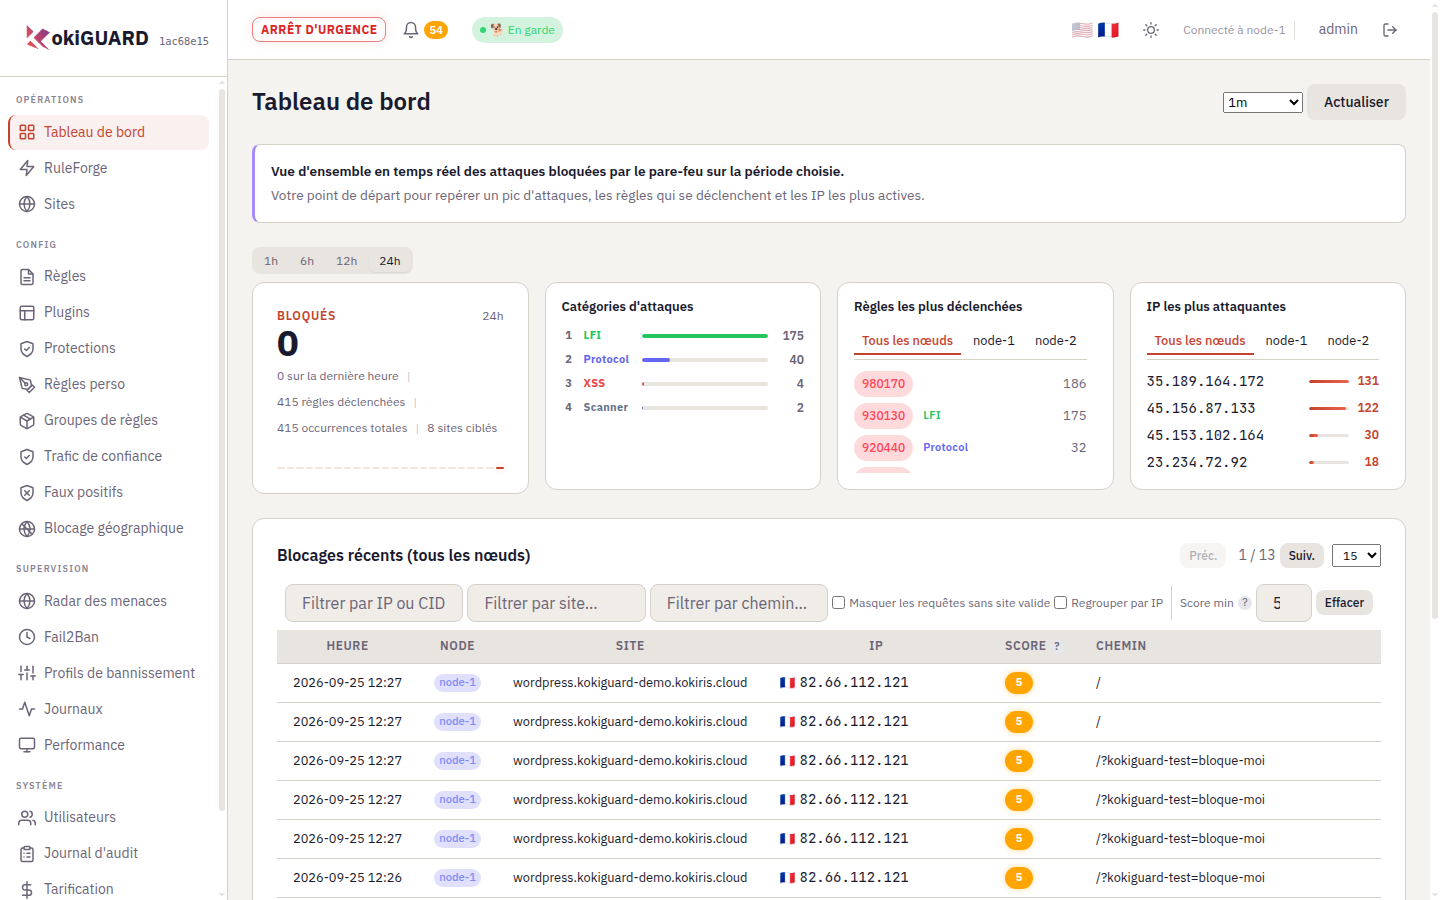Click the Score min help icon
Screen dimensions: 1440x900
click(1245, 603)
